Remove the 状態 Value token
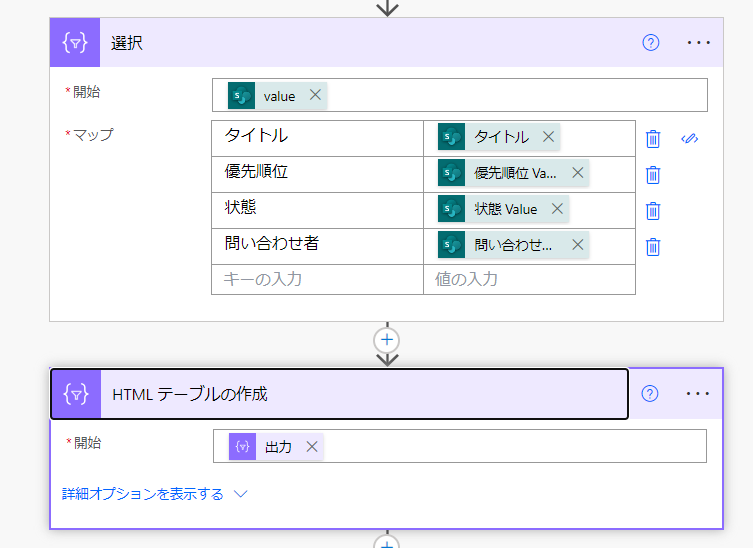 (x=557, y=208)
